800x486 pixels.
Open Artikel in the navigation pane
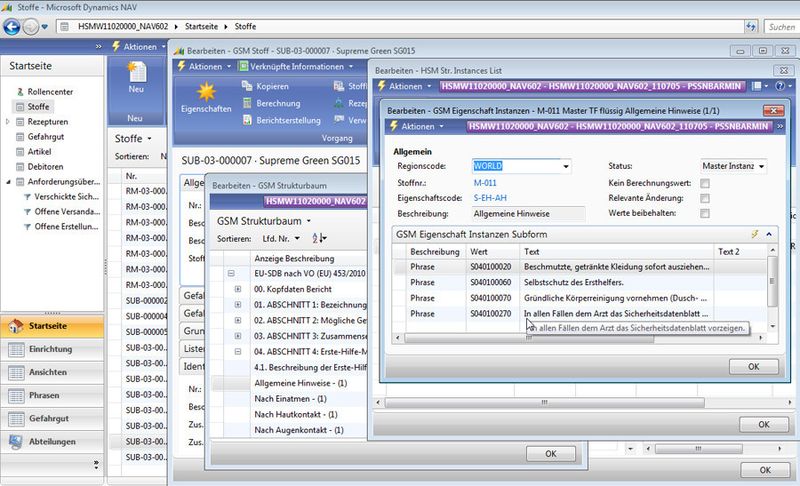click(x=39, y=151)
